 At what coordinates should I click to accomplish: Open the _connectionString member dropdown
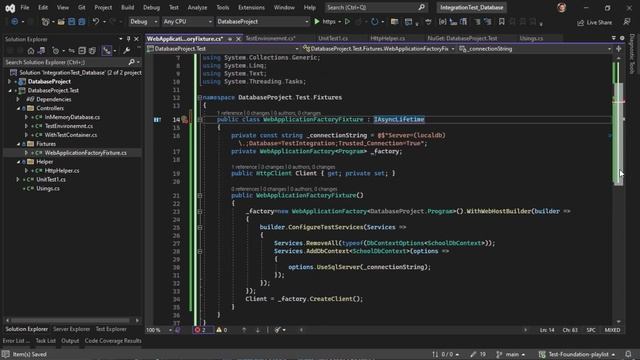pos(536,49)
